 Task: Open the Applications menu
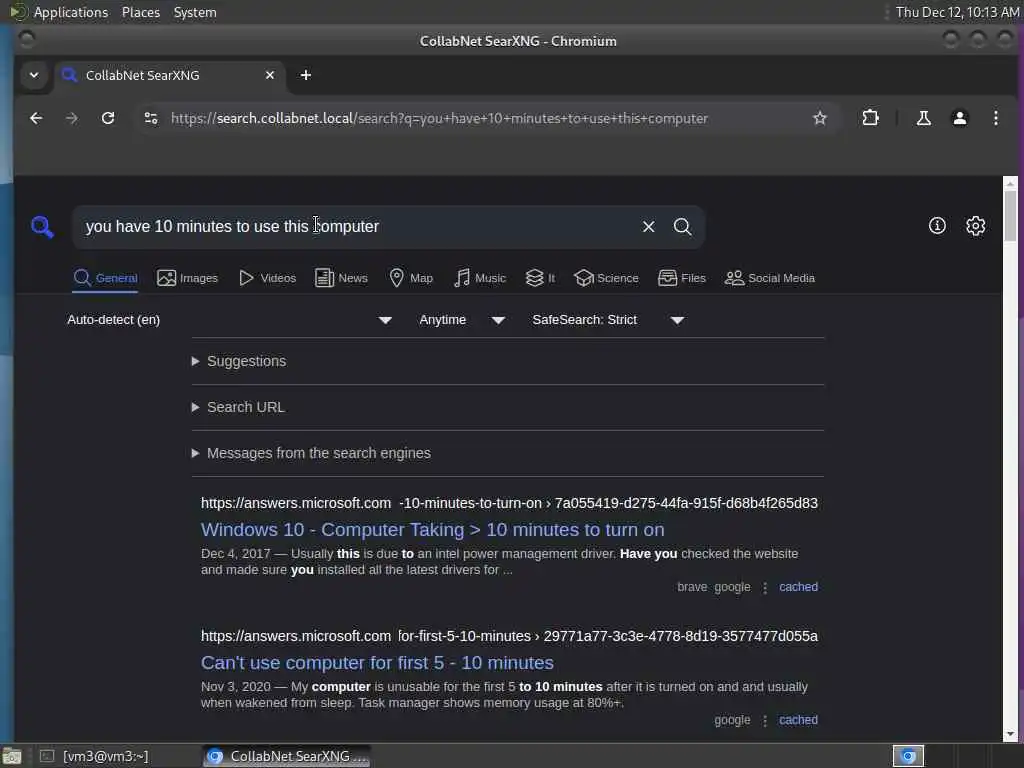coord(71,12)
